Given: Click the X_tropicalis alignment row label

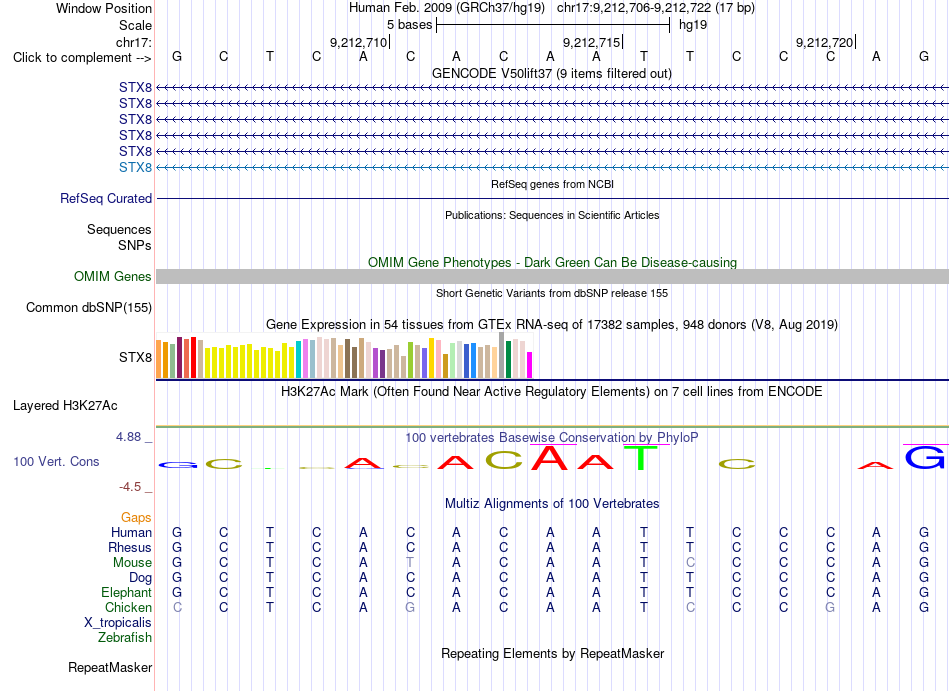Looking at the screenshot, I should pos(118,623).
